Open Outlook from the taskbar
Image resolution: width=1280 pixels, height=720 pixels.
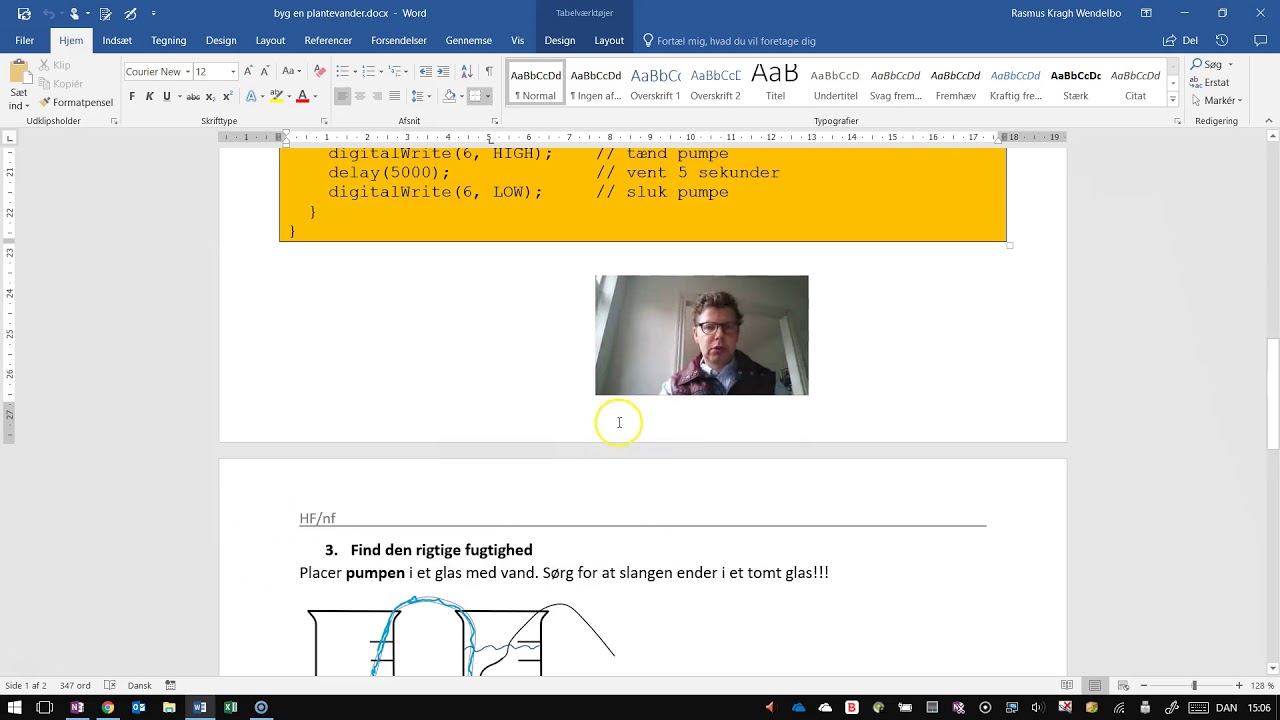tap(139, 707)
